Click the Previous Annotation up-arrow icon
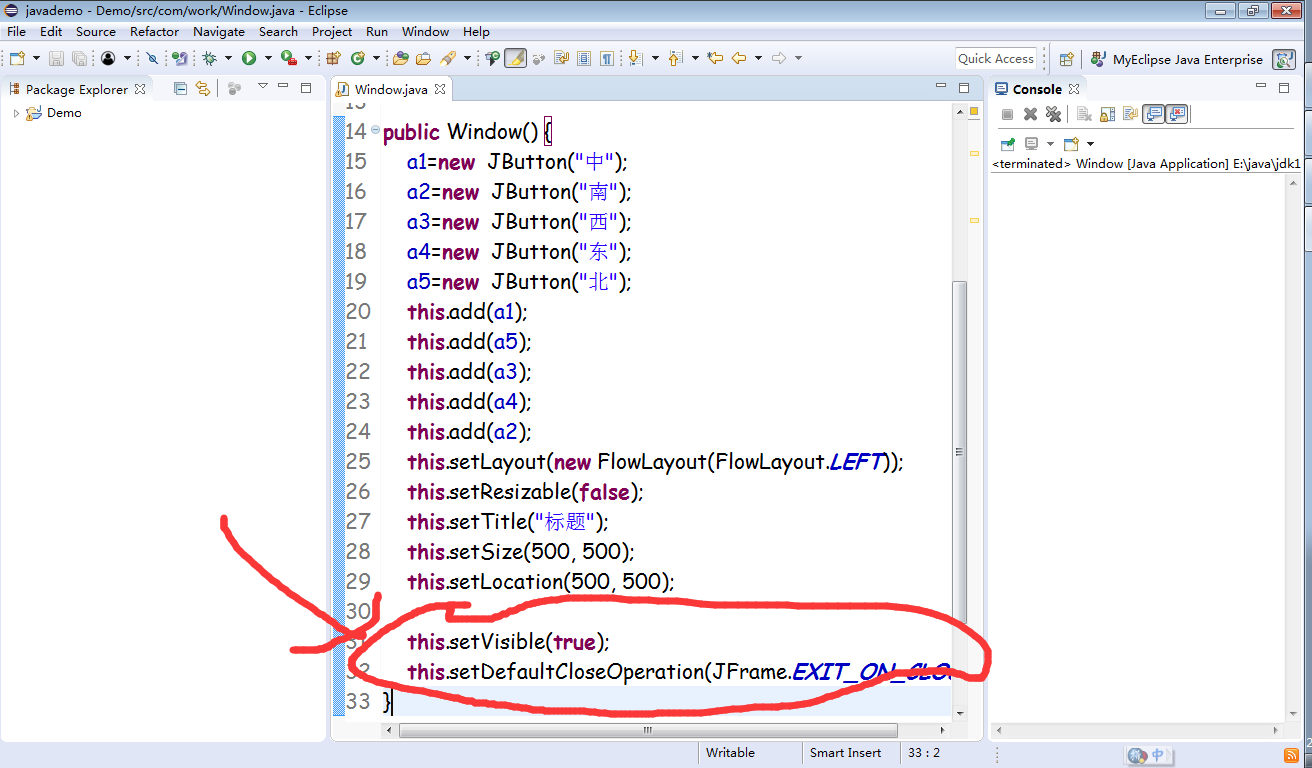Image resolution: width=1312 pixels, height=768 pixels. pyautogui.click(x=675, y=58)
